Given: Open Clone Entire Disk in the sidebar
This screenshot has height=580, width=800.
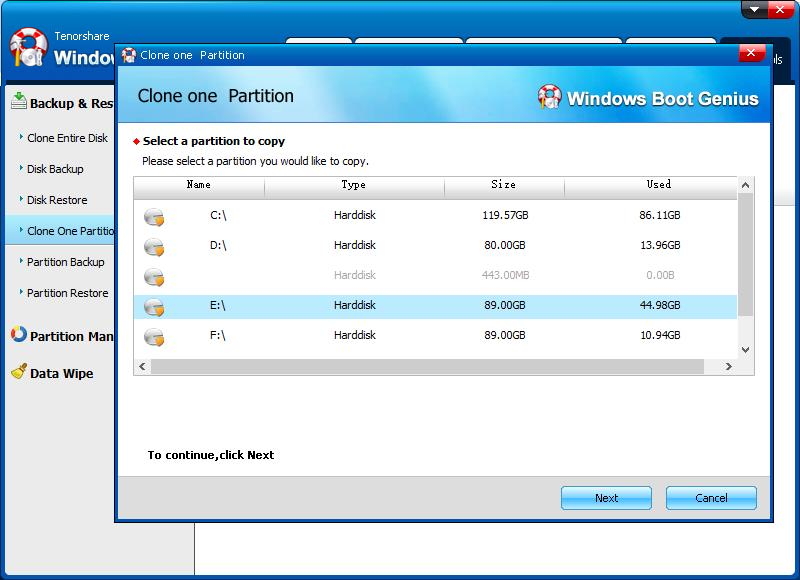Looking at the screenshot, I should pyautogui.click(x=67, y=138).
